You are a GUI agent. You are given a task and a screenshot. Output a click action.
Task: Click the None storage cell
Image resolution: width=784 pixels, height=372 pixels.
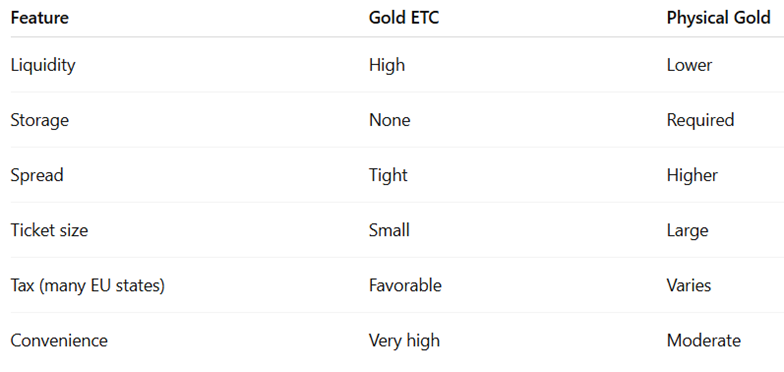[x=390, y=120]
